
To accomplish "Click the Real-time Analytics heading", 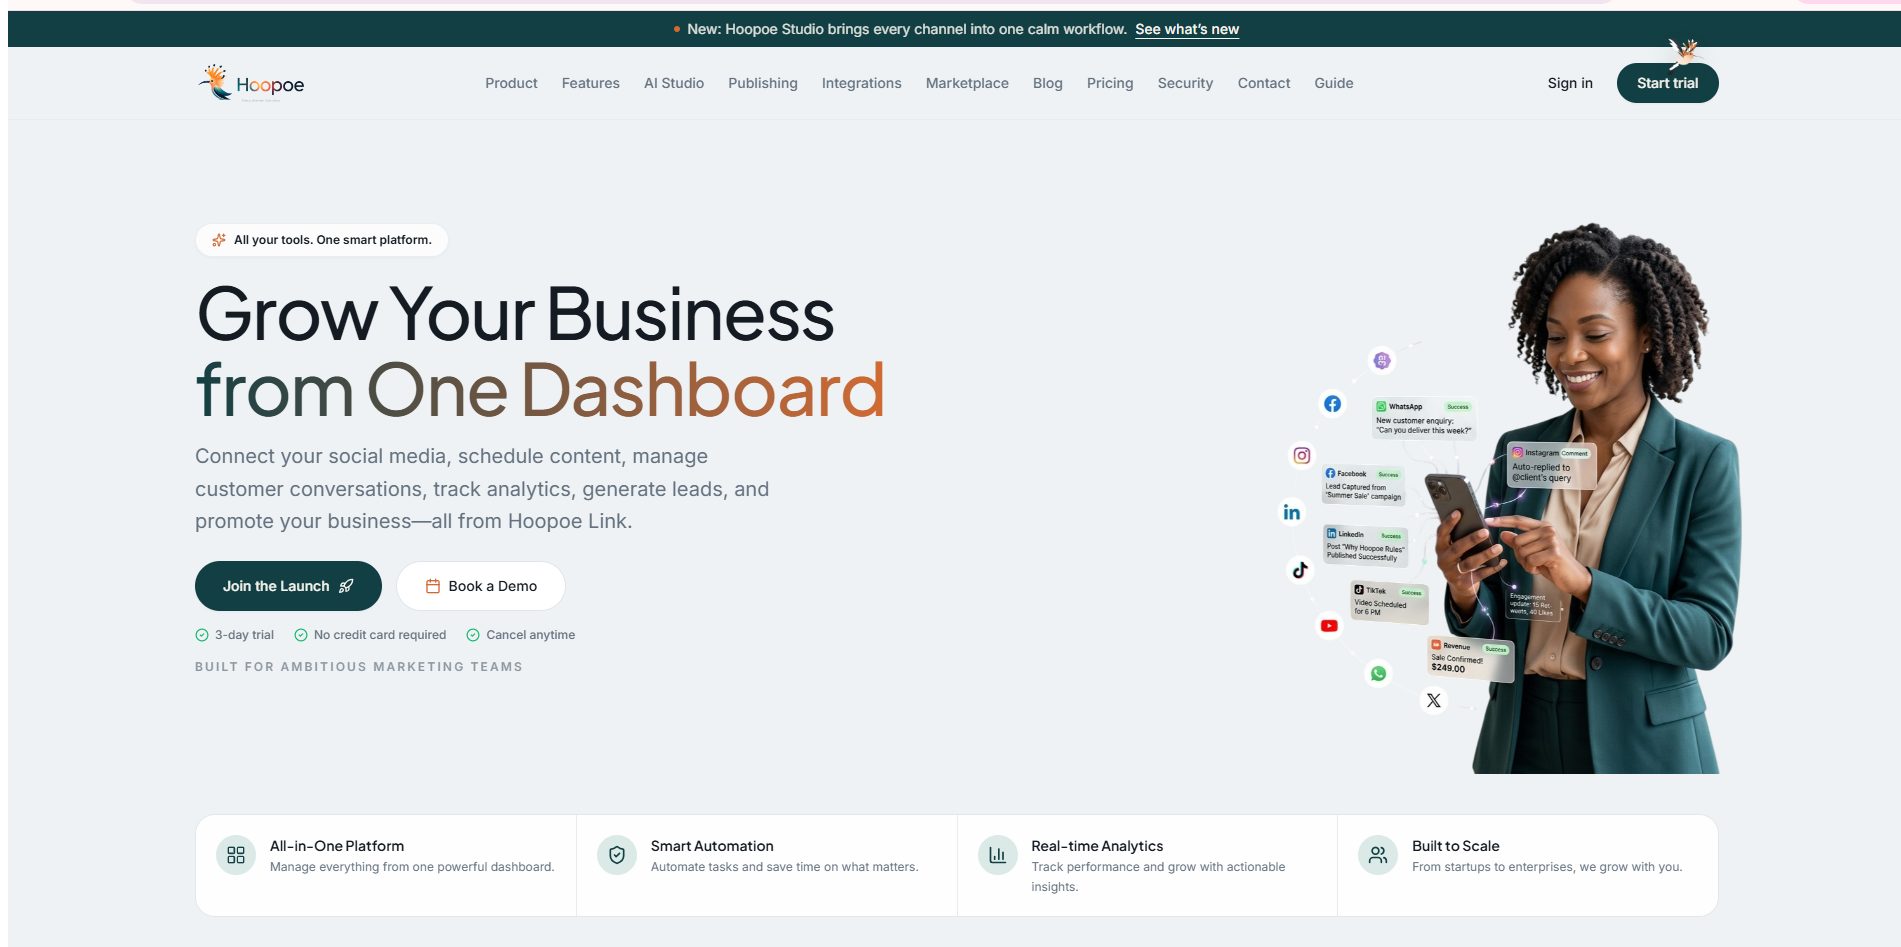I will coord(1097,846).
